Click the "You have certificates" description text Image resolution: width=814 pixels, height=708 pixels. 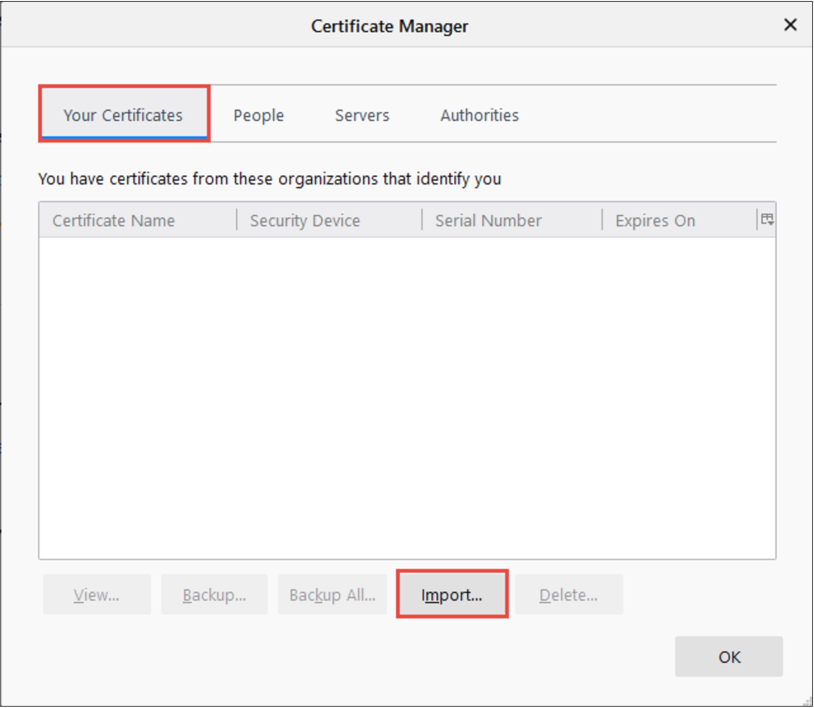pos(270,179)
